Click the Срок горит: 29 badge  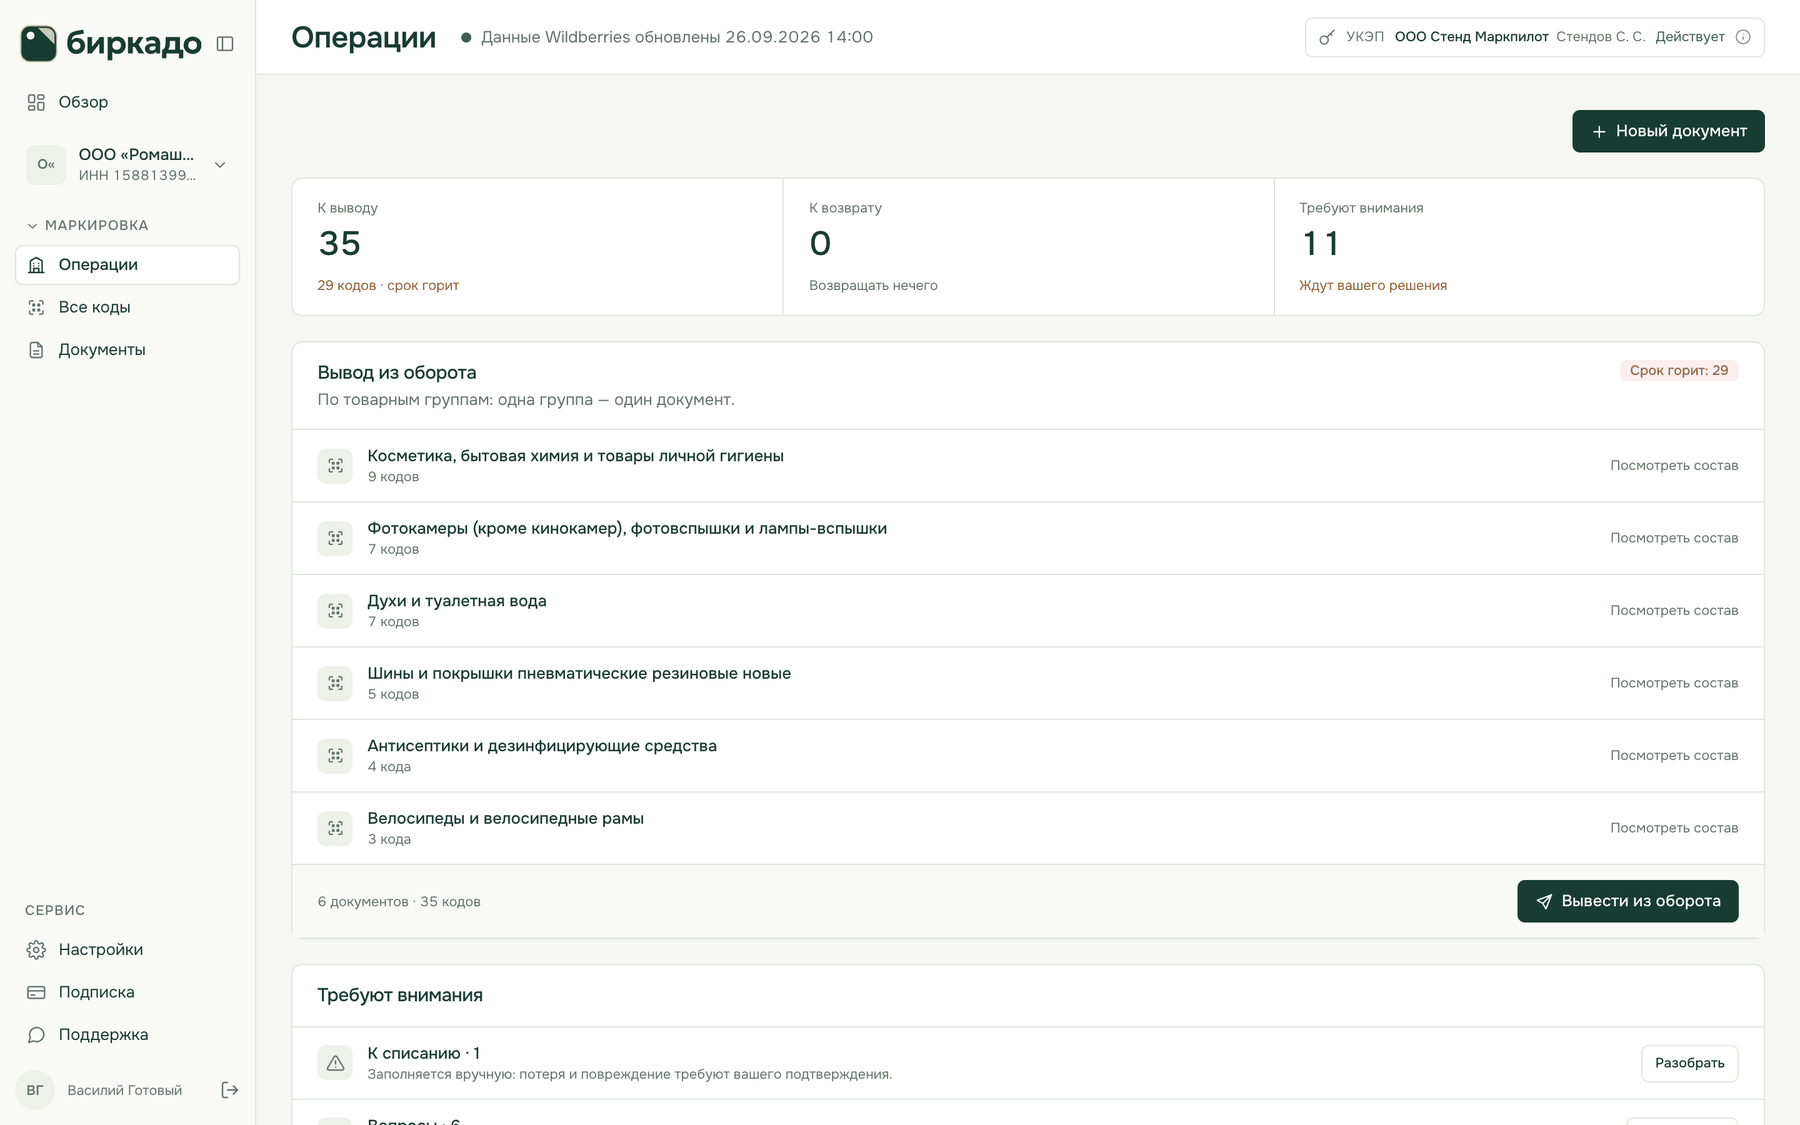point(1679,370)
